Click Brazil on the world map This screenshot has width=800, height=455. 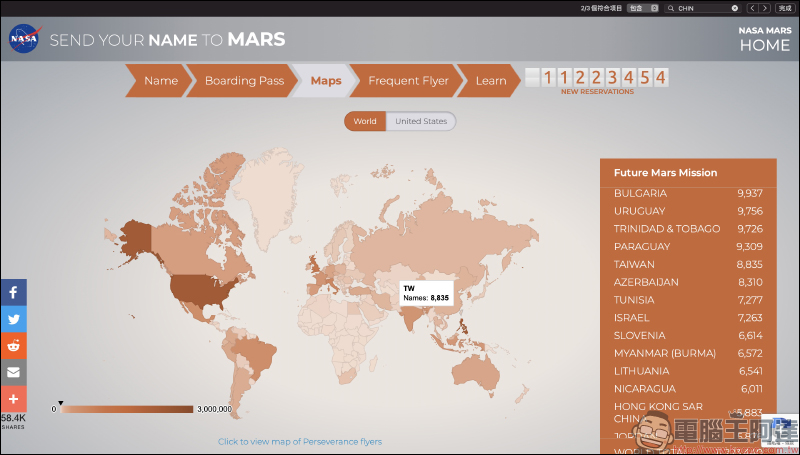coord(255,353)
